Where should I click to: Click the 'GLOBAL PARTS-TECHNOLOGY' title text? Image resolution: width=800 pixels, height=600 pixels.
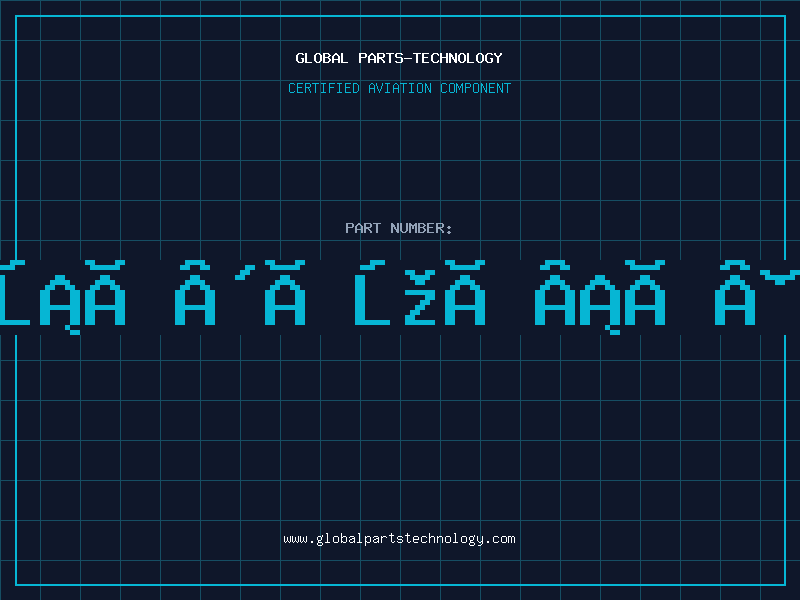click(399, 58)
